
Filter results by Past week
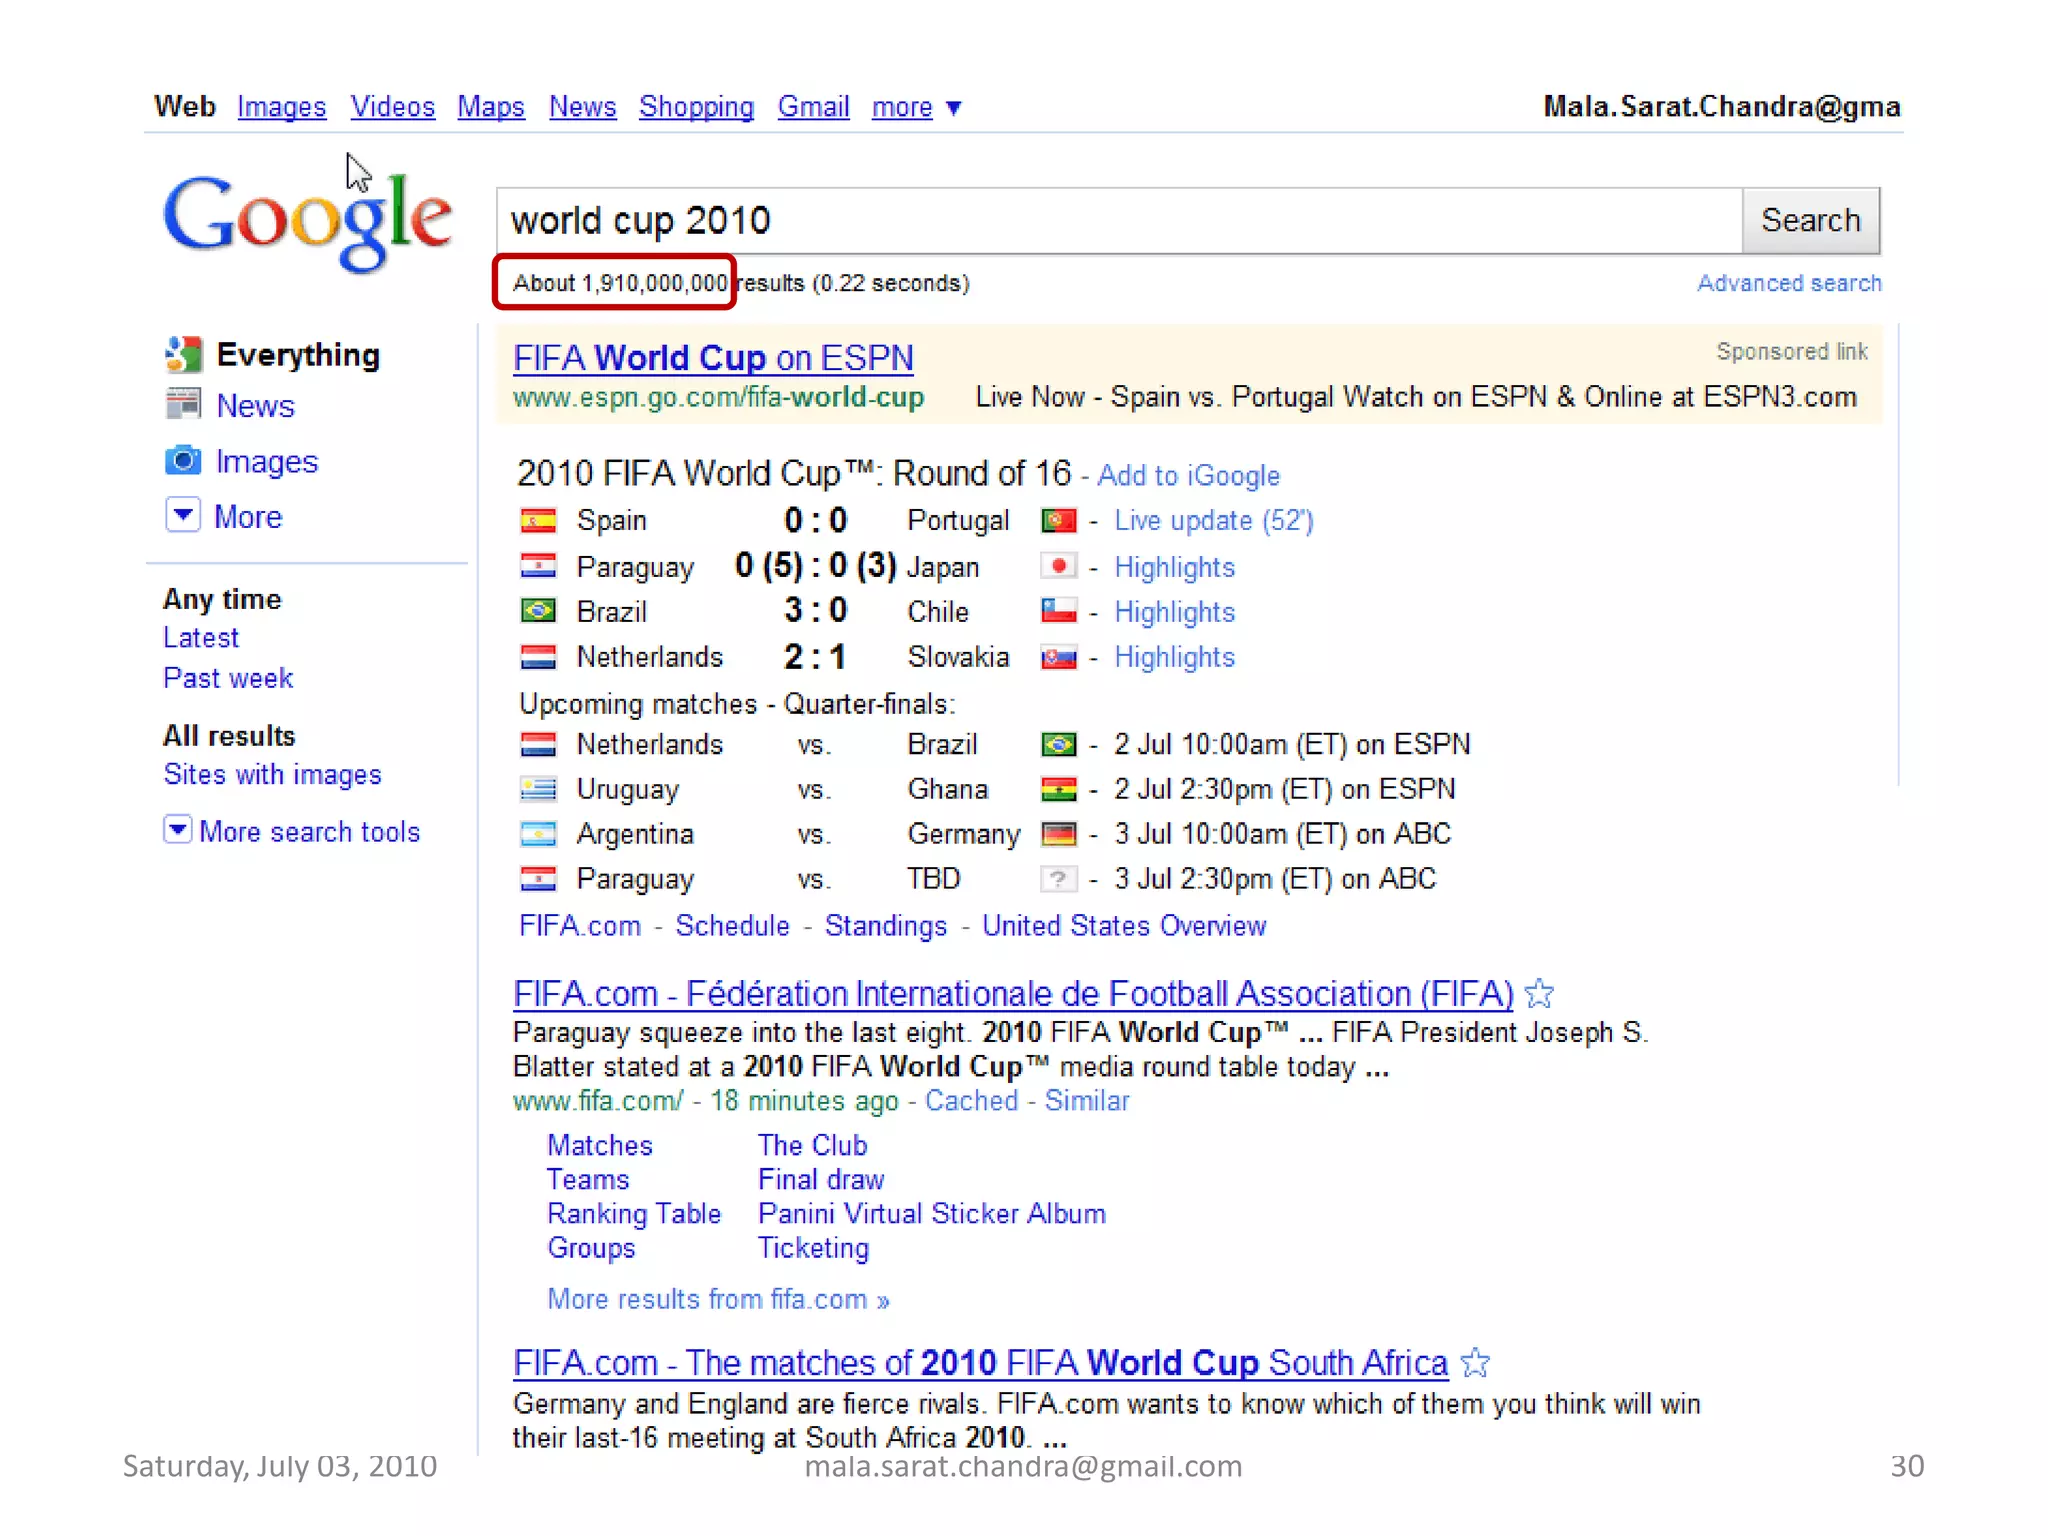[228, 678]
